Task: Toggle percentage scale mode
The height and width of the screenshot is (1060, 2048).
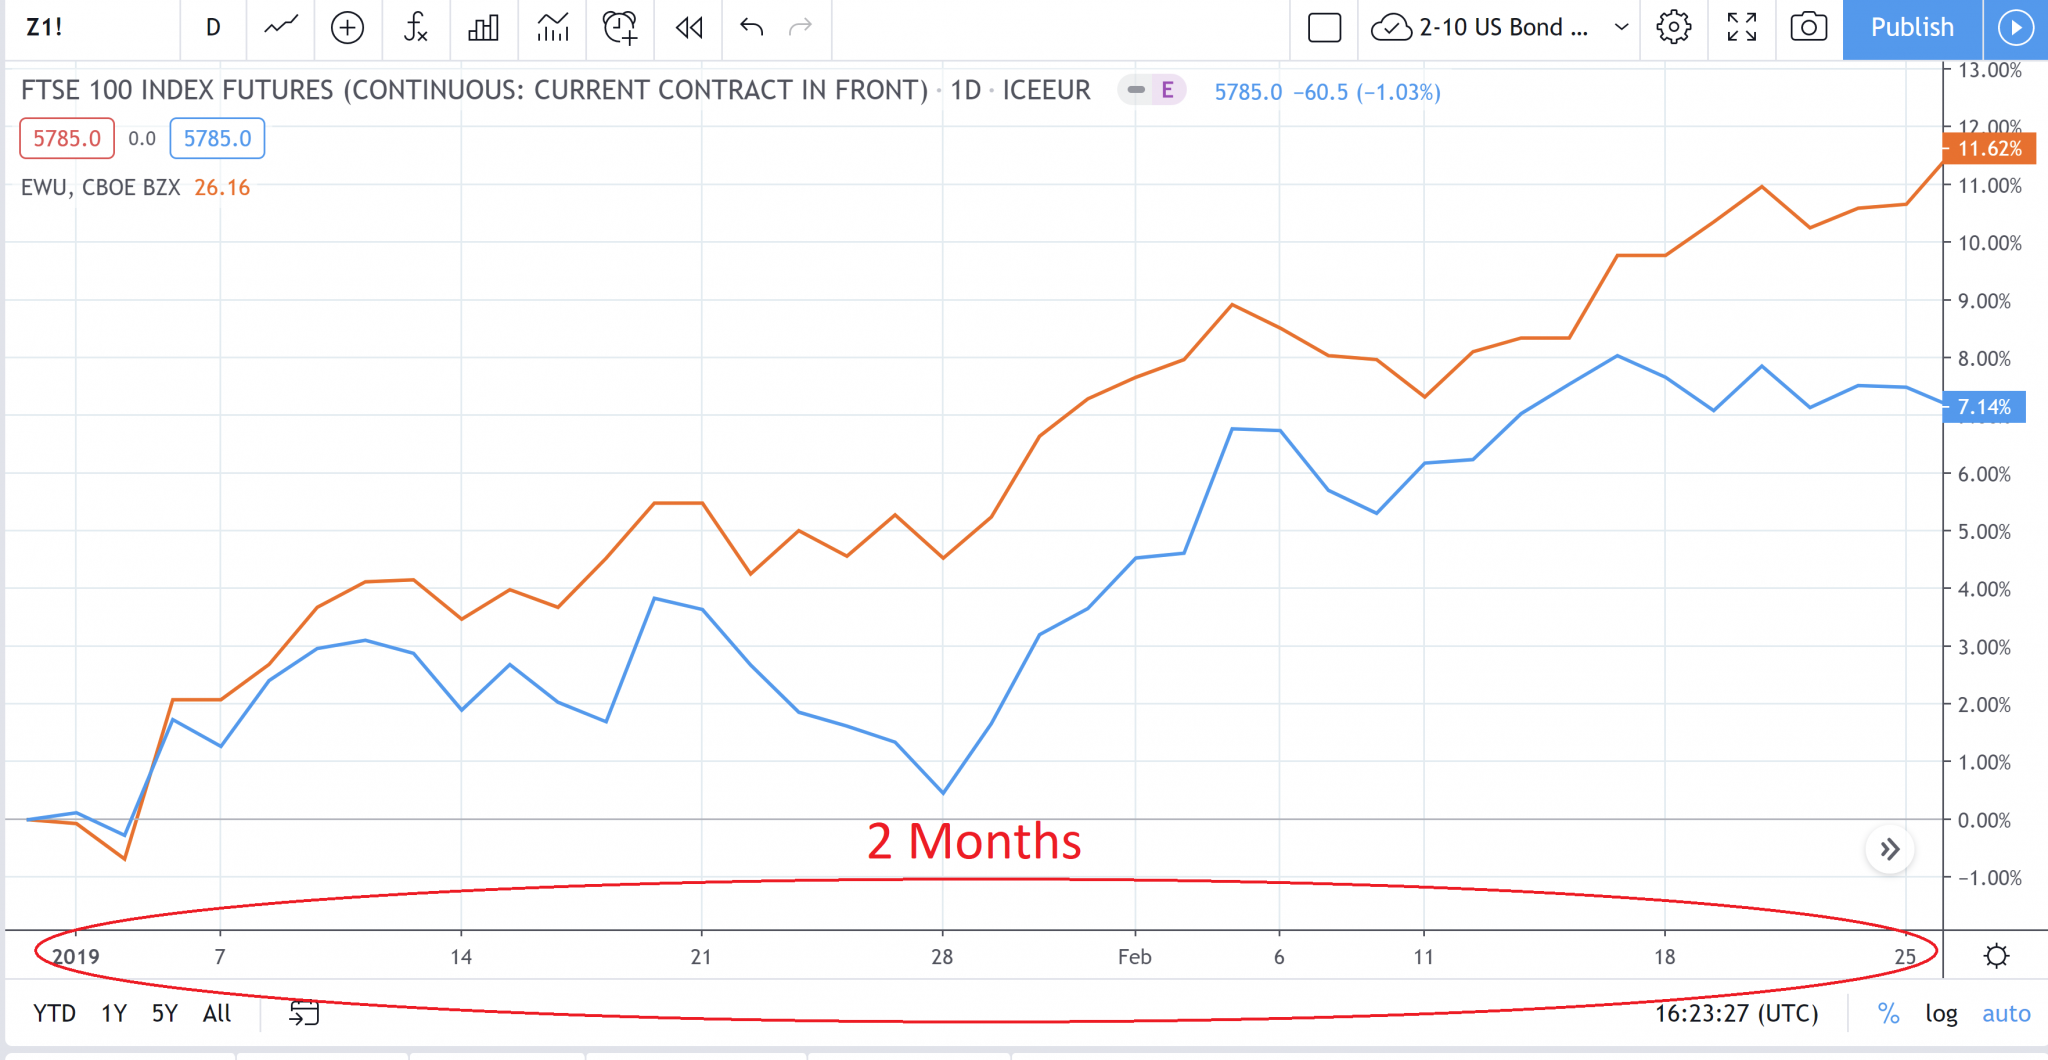Action: 1888,1013
